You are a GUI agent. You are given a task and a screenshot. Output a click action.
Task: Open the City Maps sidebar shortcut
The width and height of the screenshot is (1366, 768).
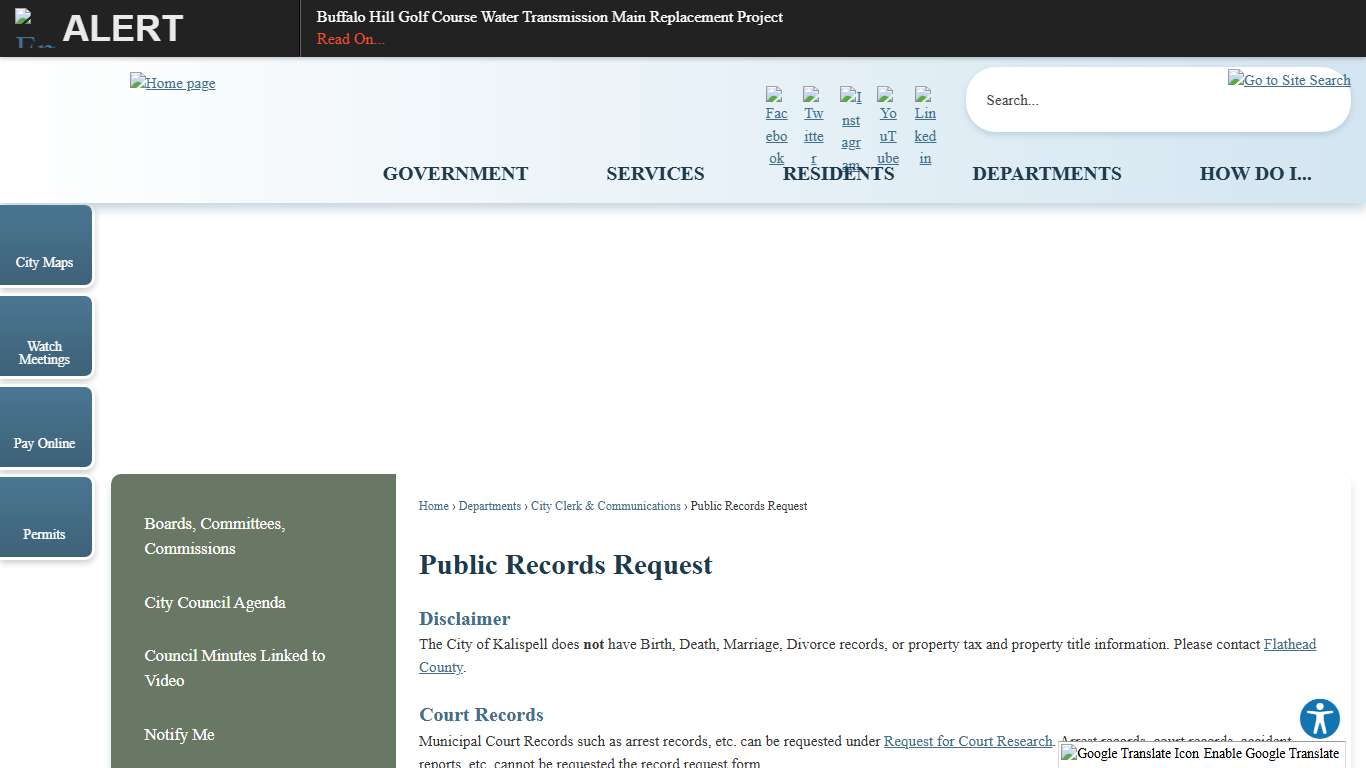(x=44, y=261)
